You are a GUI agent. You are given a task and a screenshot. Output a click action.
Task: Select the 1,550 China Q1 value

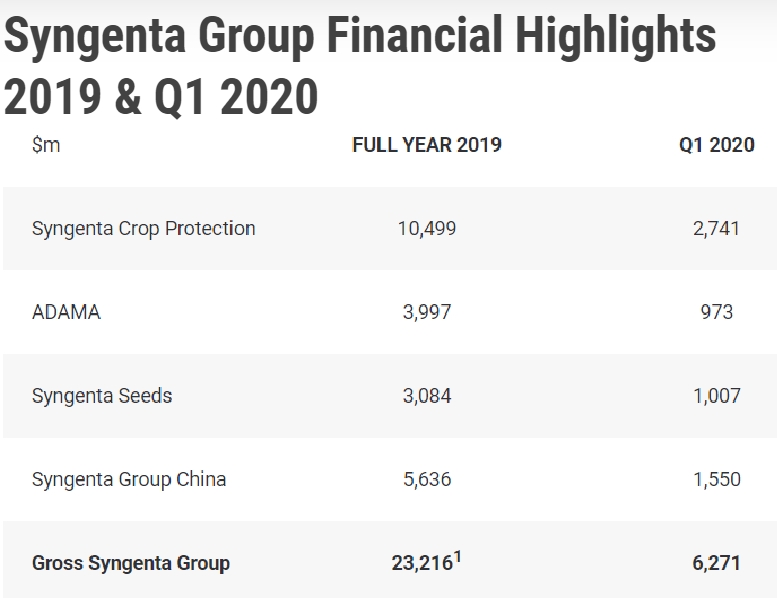click(715, 479)
